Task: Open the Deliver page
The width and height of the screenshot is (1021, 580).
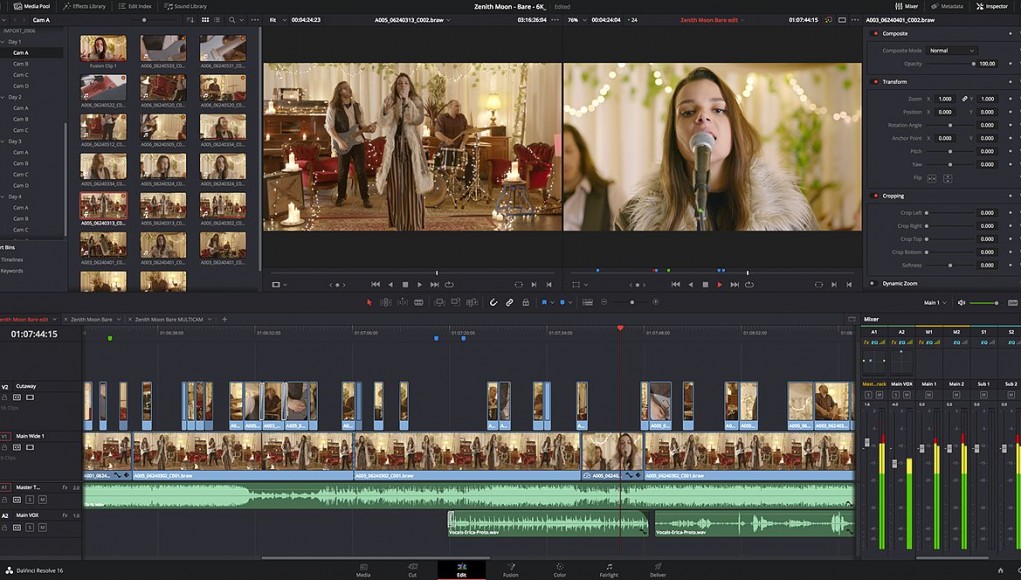Action: pyautogui.click(x=658, y=570)
